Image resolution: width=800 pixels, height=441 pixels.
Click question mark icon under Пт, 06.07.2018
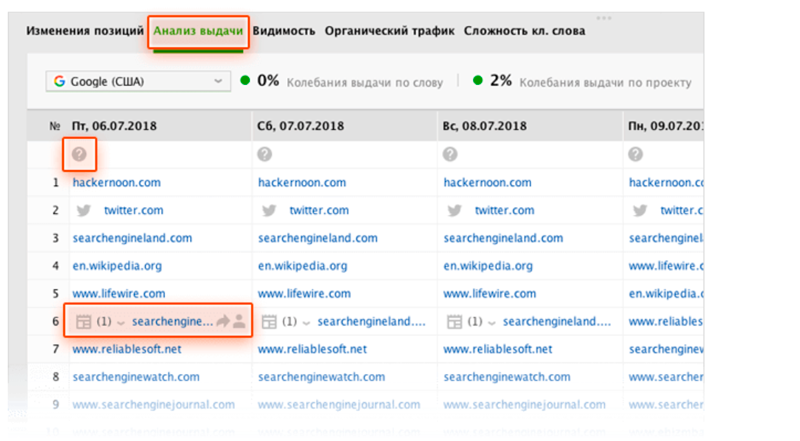tap(79, 154)
